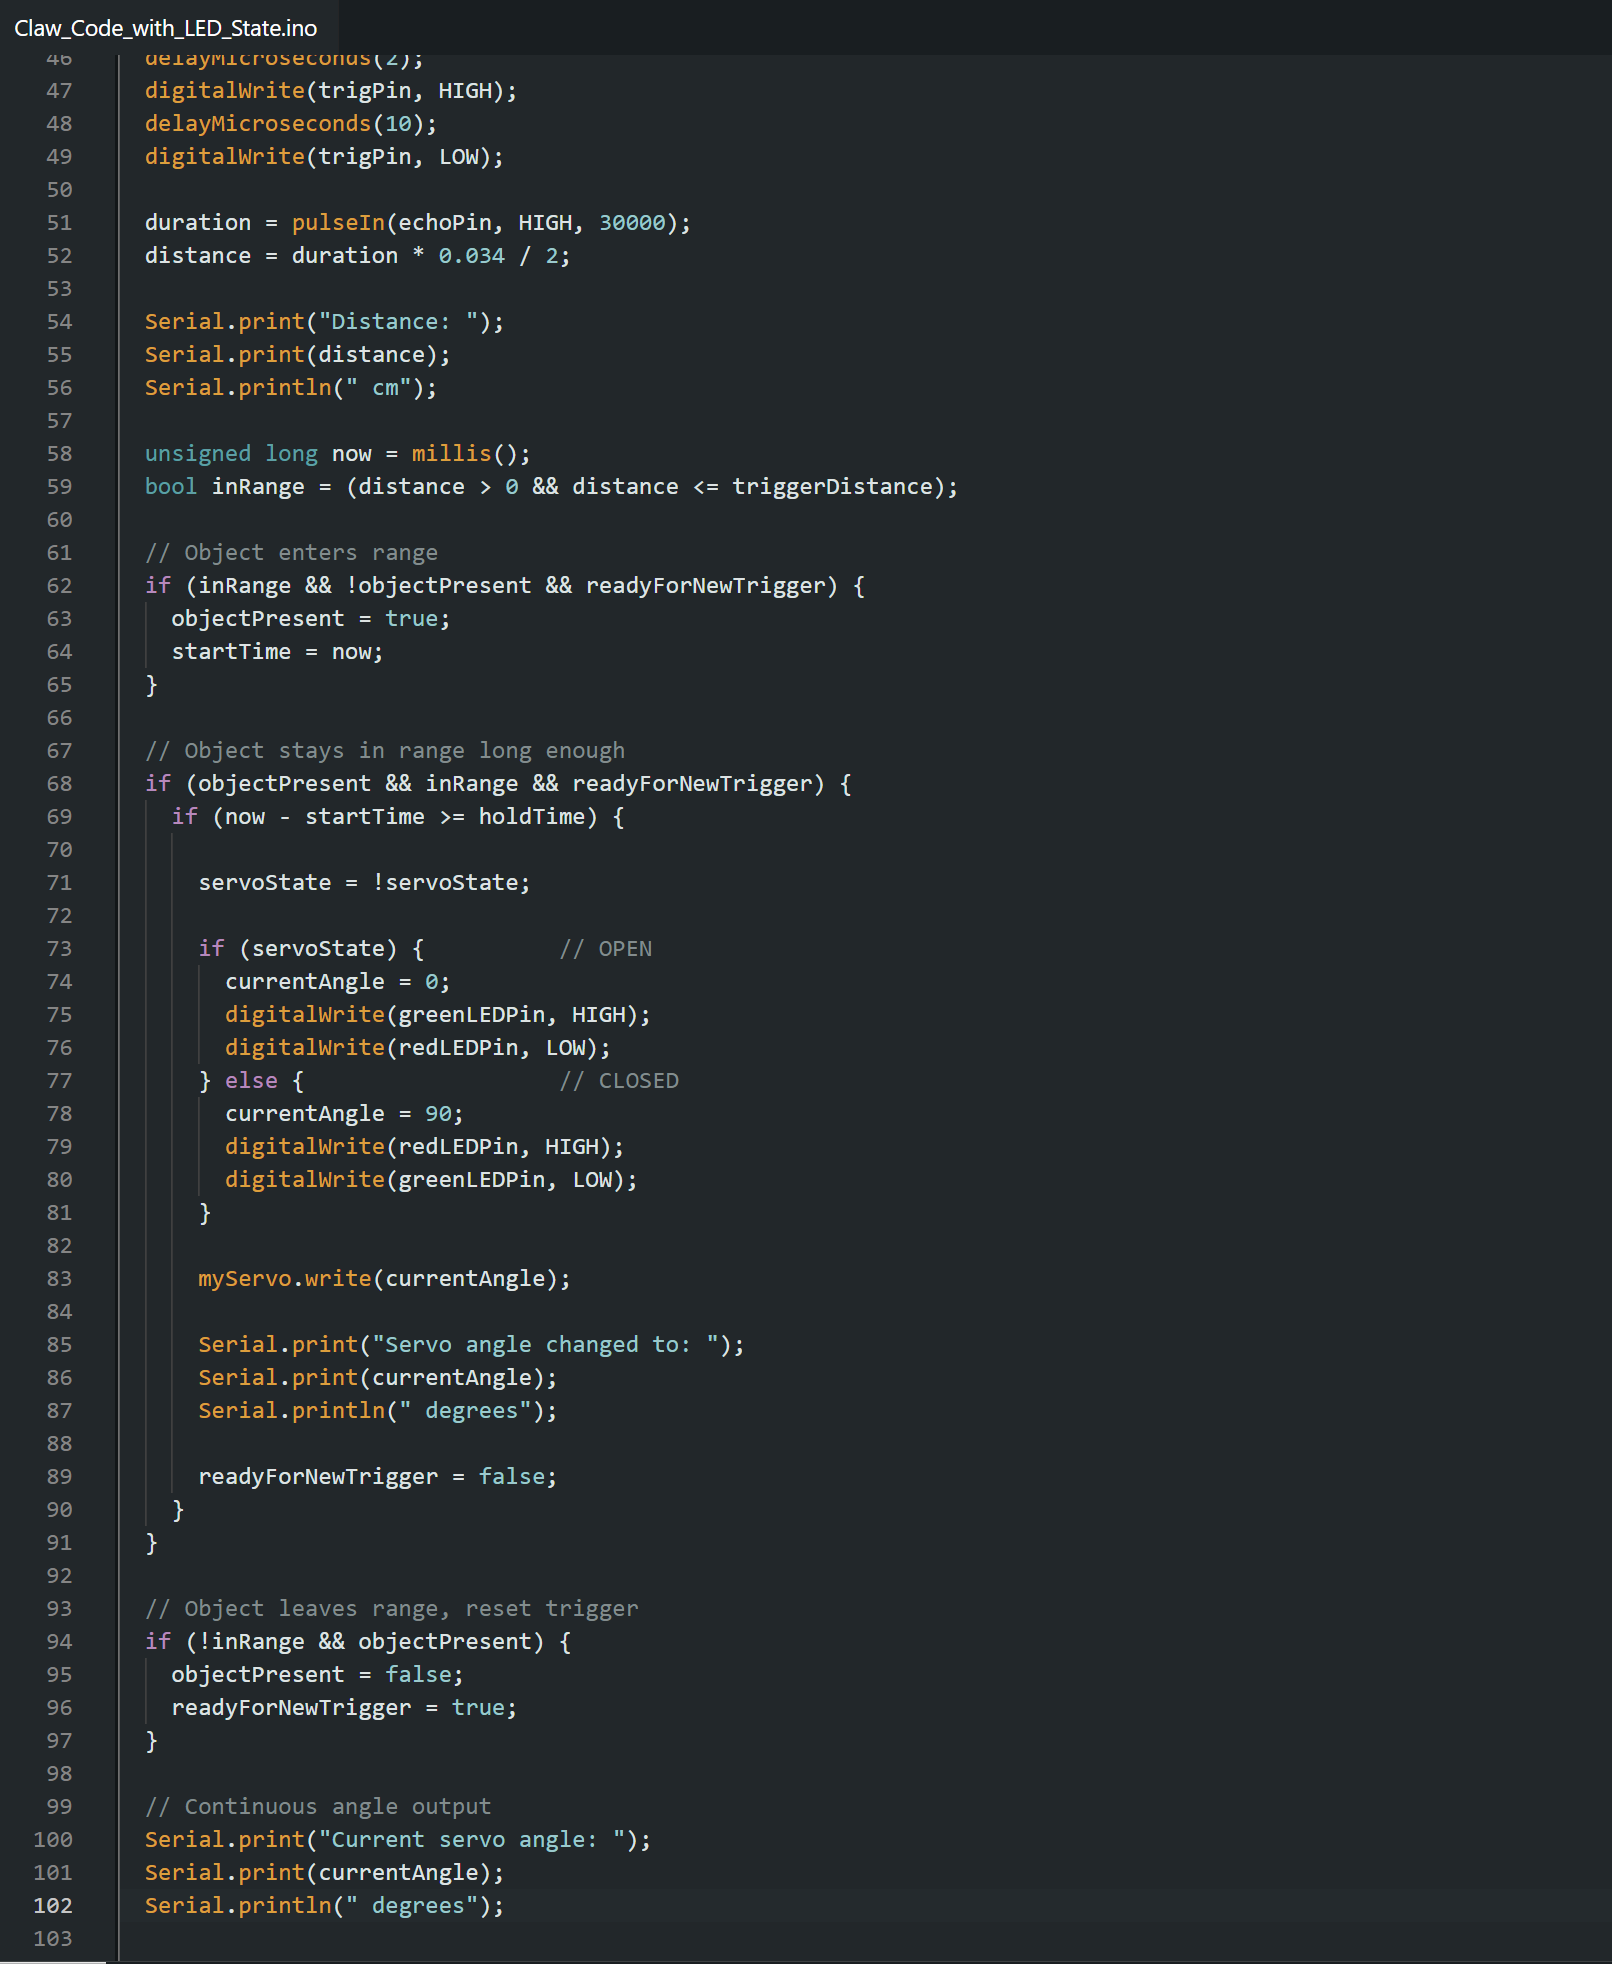The height and width of the screenshot is (1964, 1612).
Task: Click 'digitalWrite(redLEDPin, HIGH);' line
Action: (x=424, y=1147)
